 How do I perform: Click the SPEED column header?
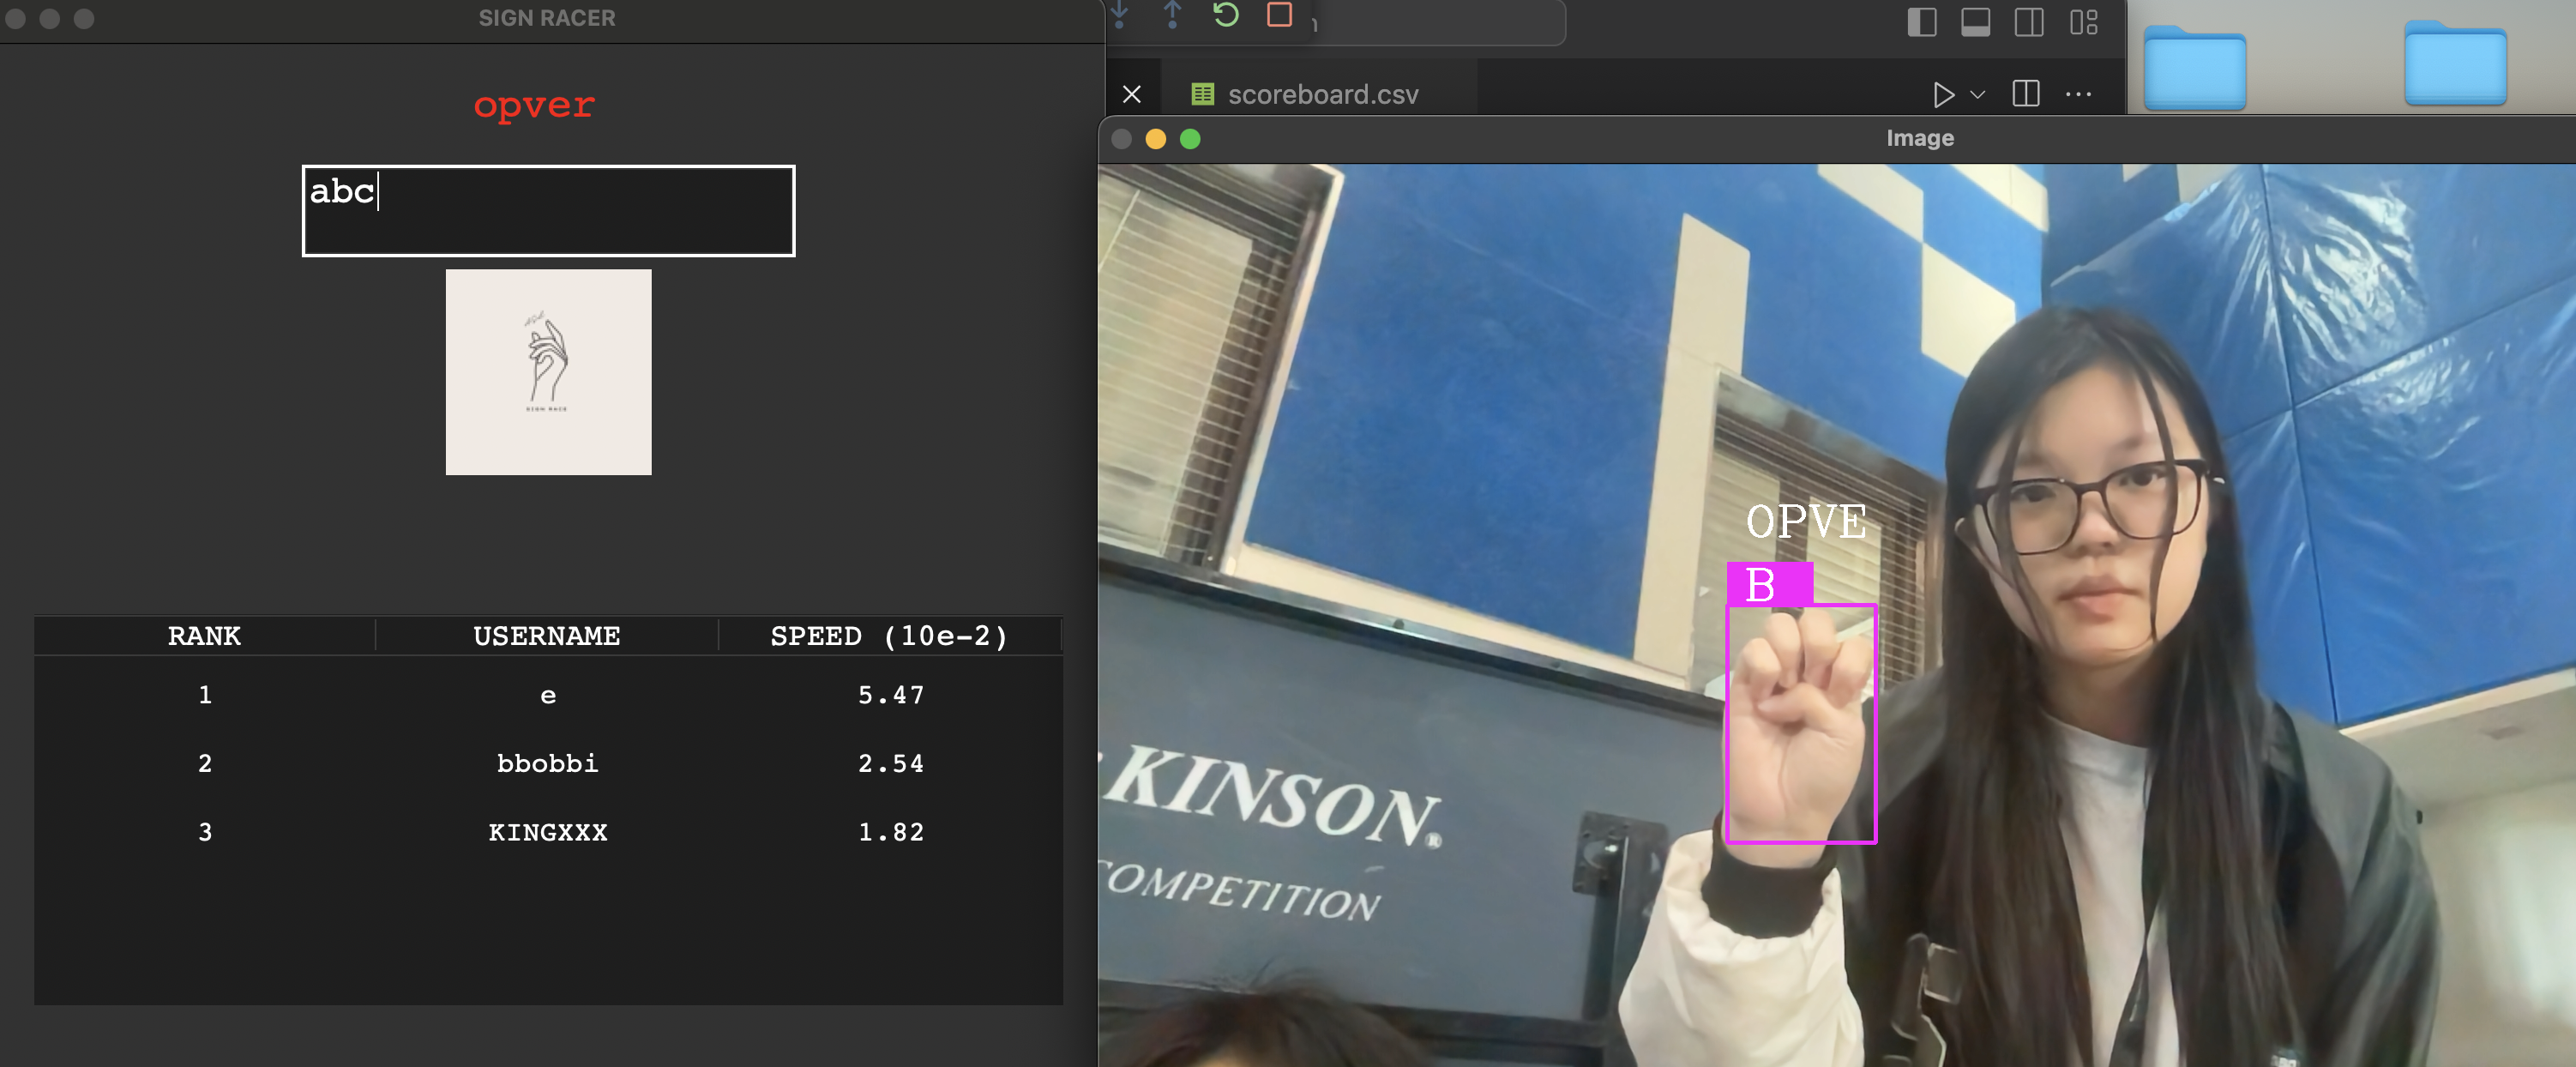889,635
